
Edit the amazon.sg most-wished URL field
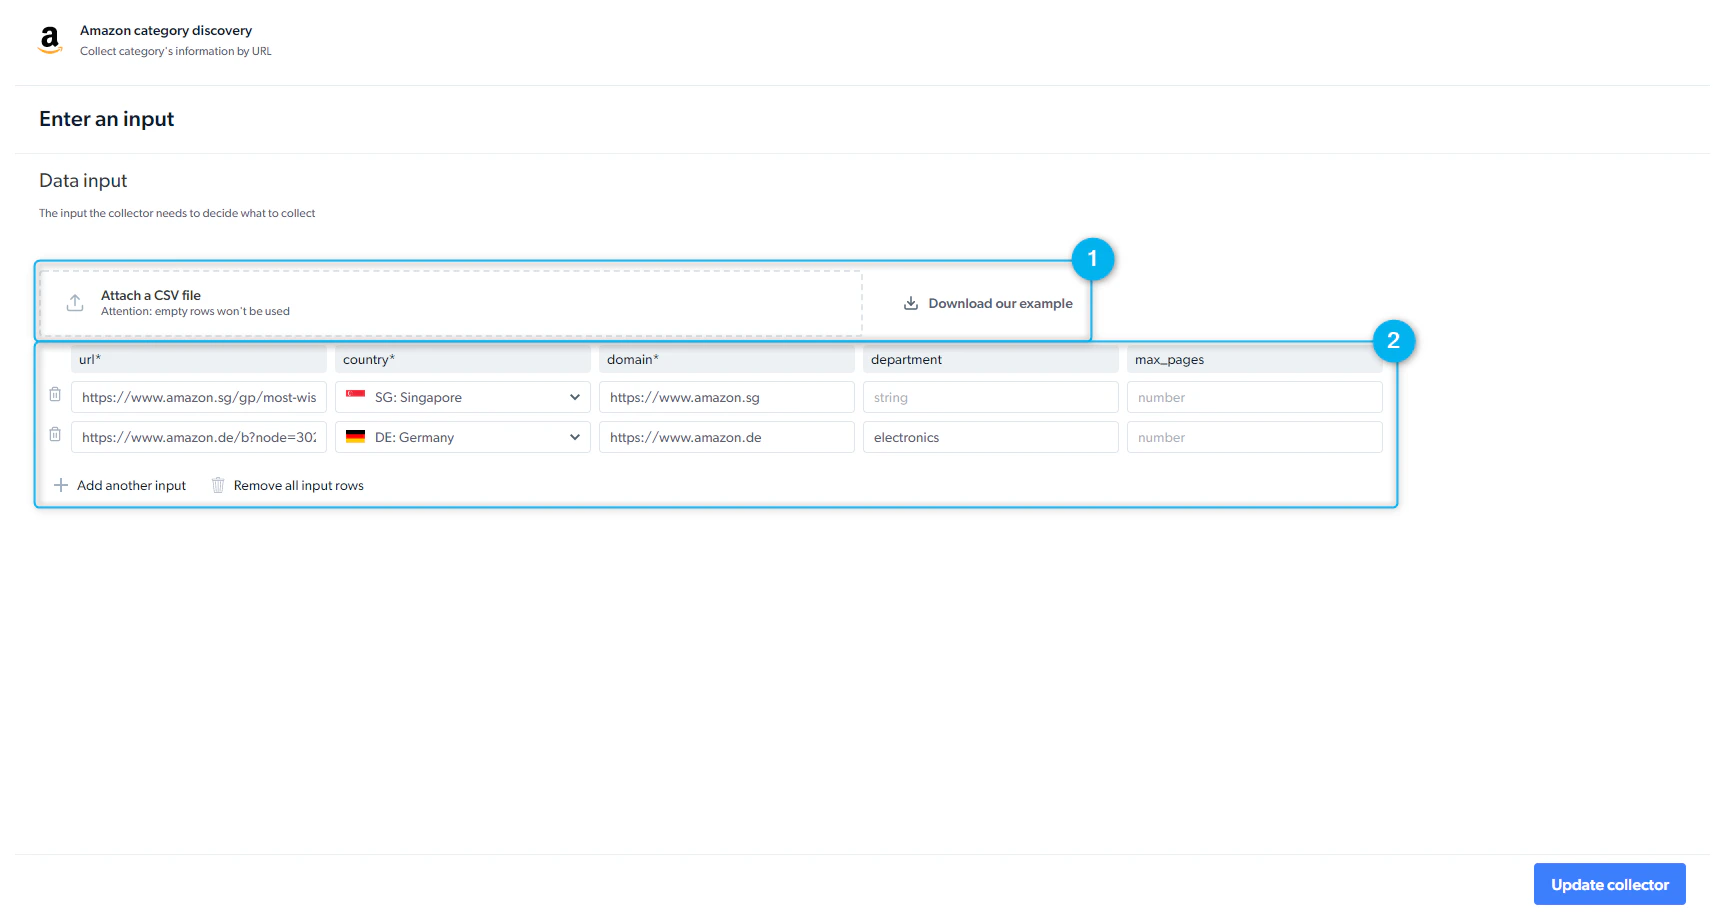(199, 397)
